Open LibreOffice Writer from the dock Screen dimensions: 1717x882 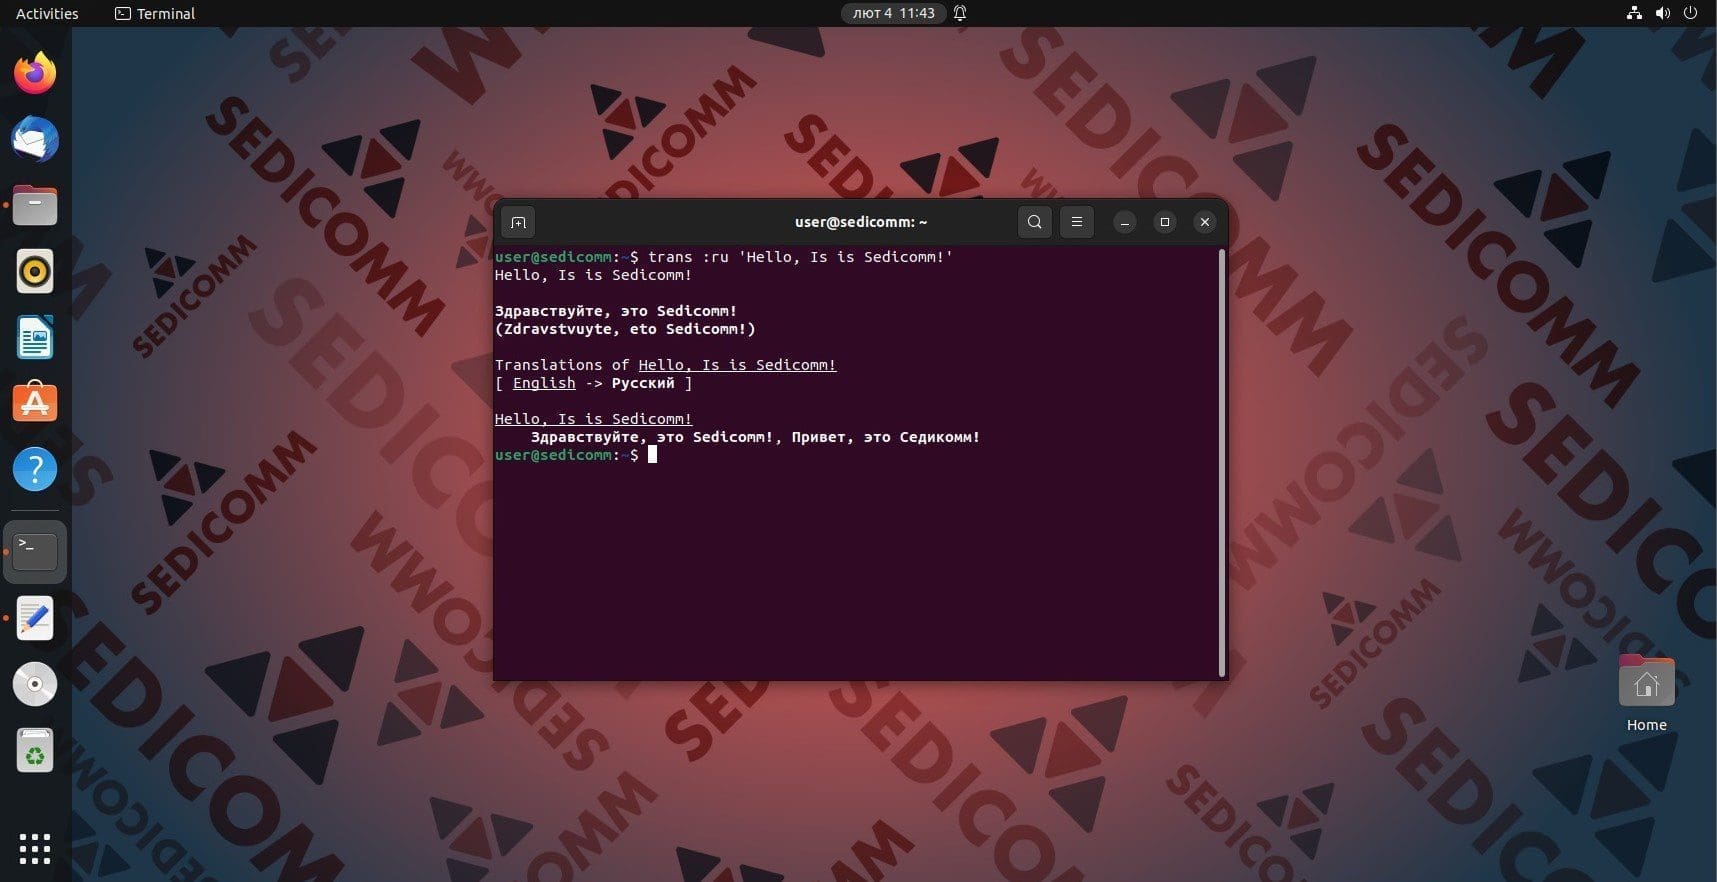point(35,338)
